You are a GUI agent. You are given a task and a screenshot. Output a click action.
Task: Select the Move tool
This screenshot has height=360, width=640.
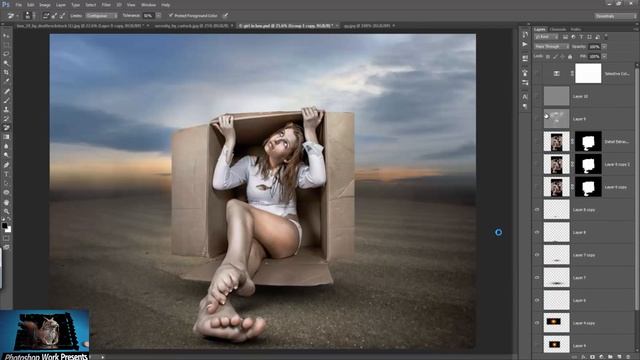click(6, 36)
